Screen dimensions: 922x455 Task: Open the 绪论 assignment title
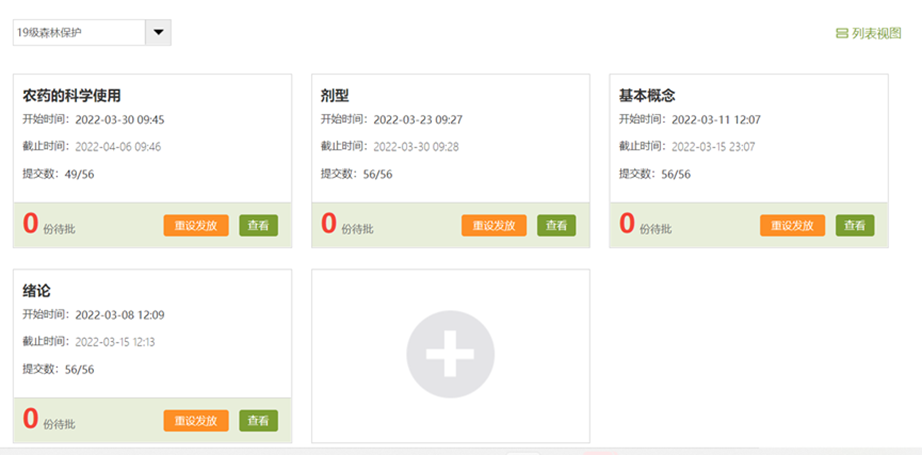pyautogui.click(x=37, y=291)
